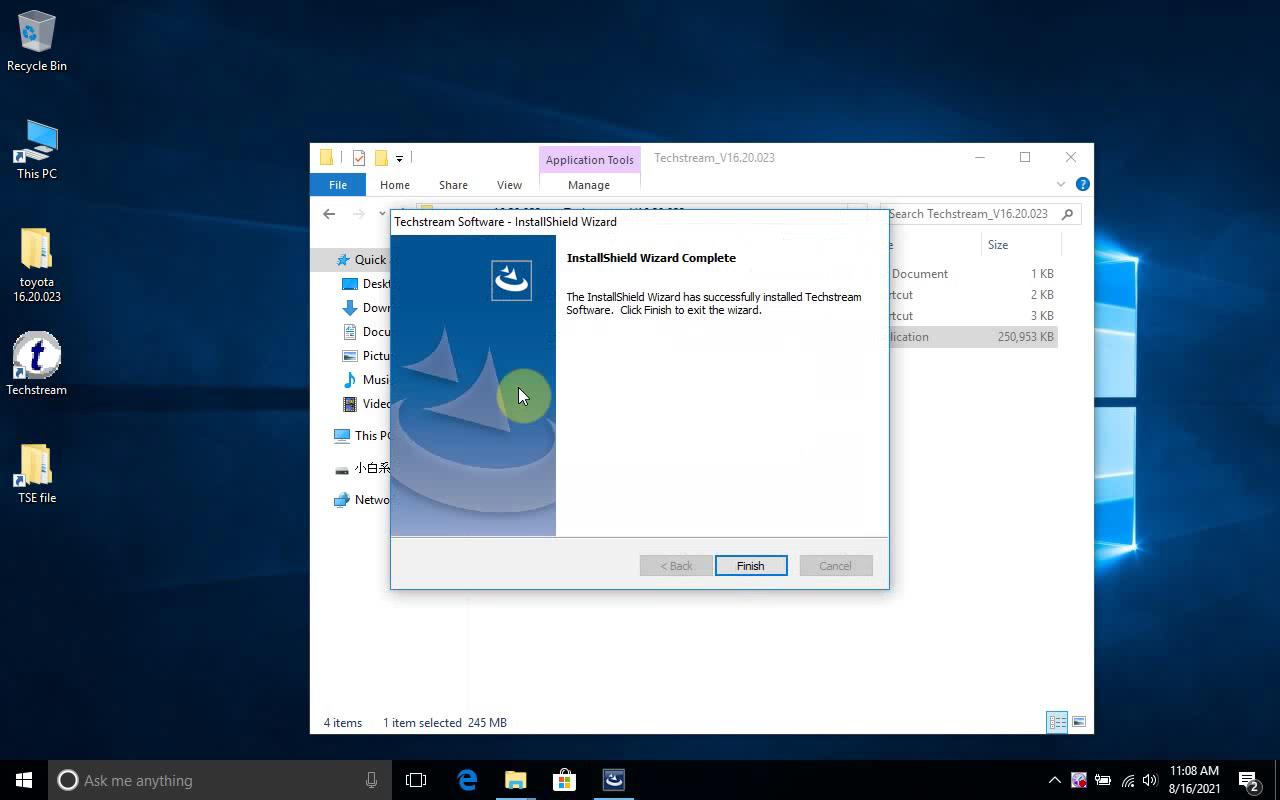Select the This PC desktop icon

point(37,150)
